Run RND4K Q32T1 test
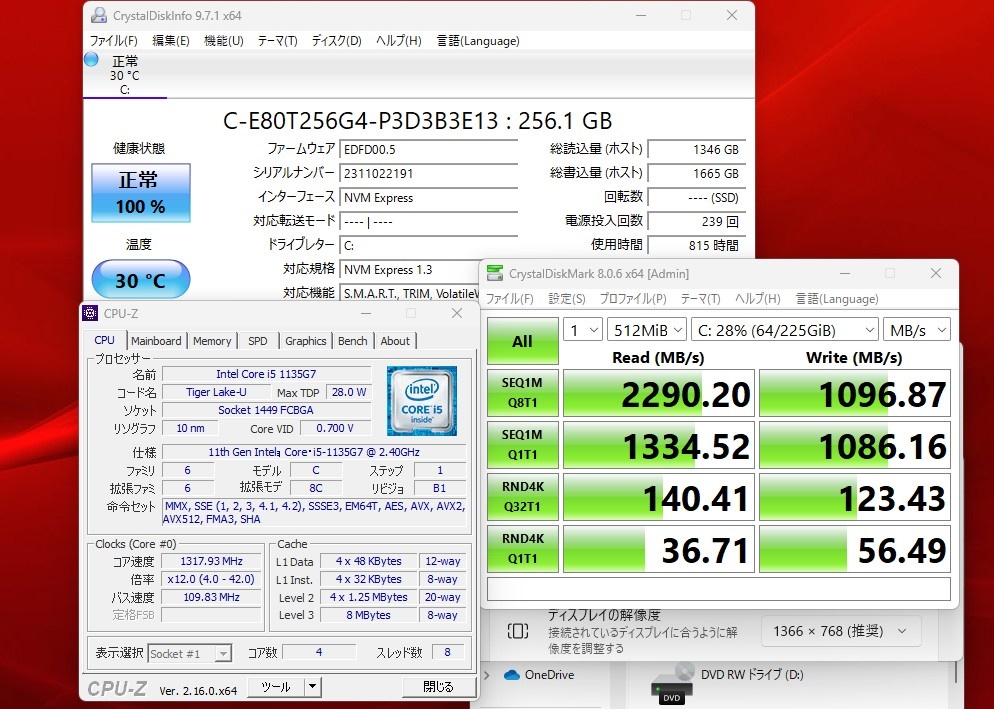 [522, 497]
